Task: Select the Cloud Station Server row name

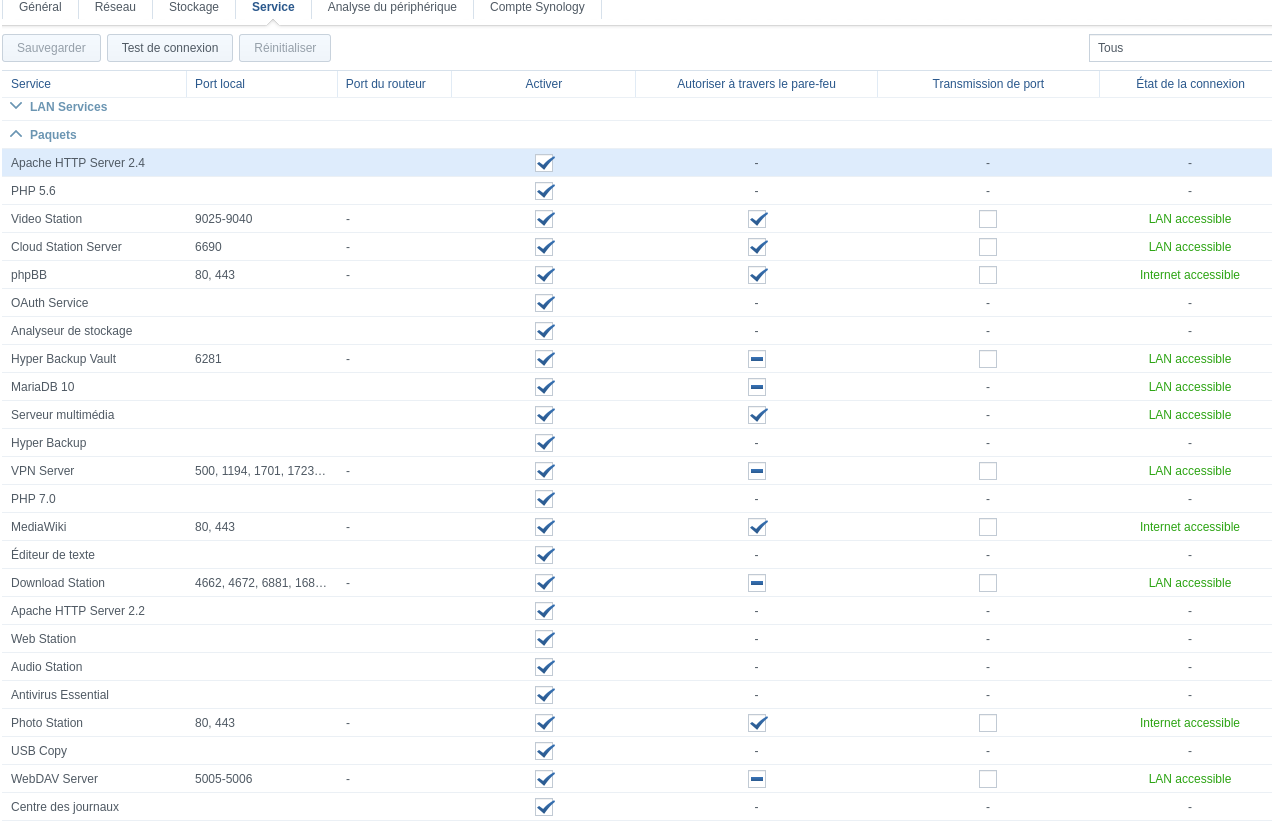Action: point(66,247)
